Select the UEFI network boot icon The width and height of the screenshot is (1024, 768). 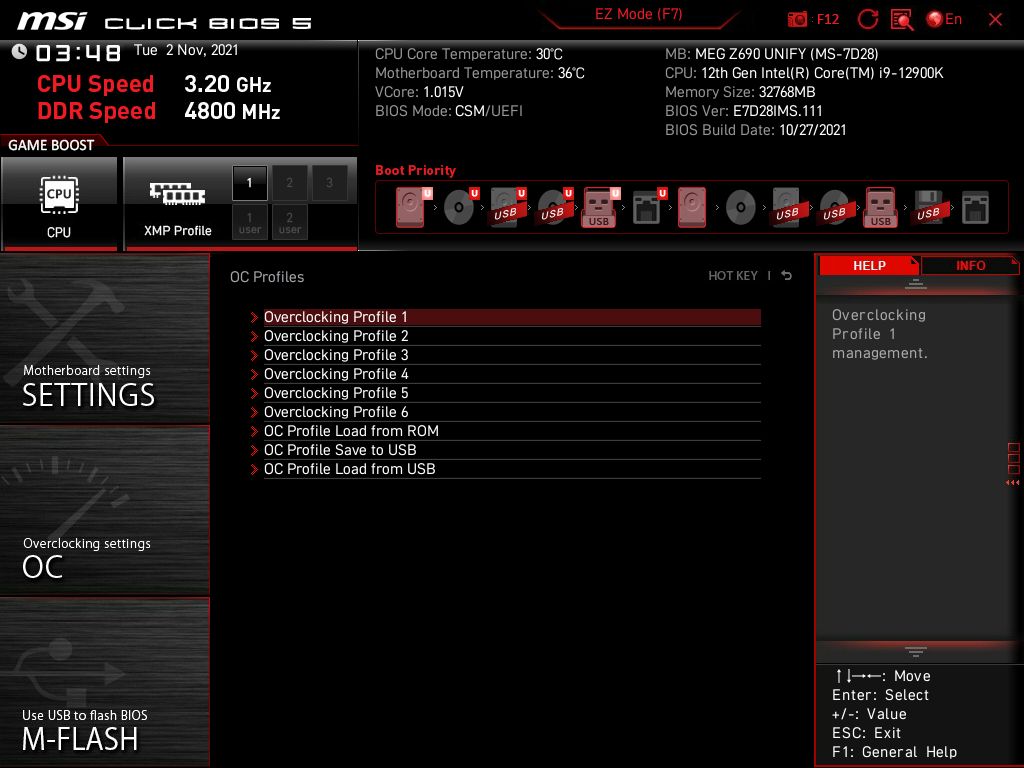point(649,208)
